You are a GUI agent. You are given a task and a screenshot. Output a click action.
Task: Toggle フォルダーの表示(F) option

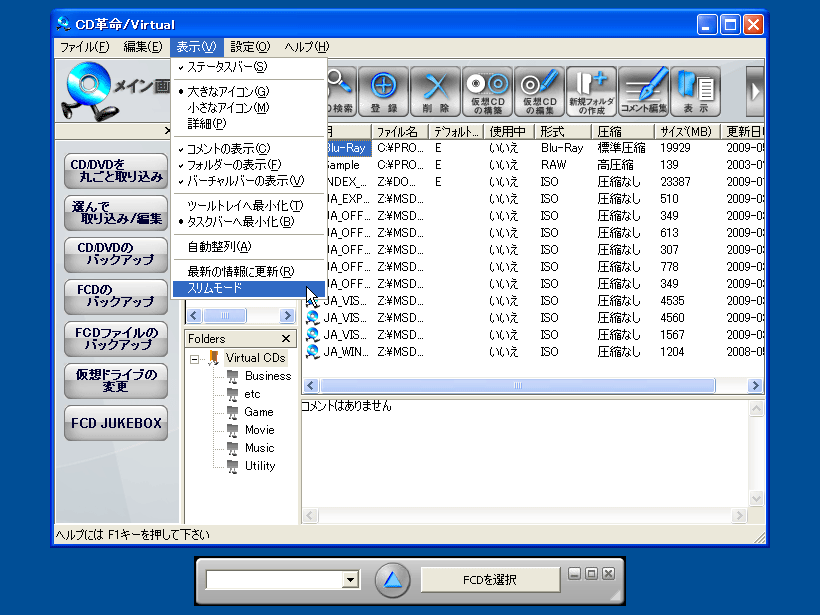[249, 165]
